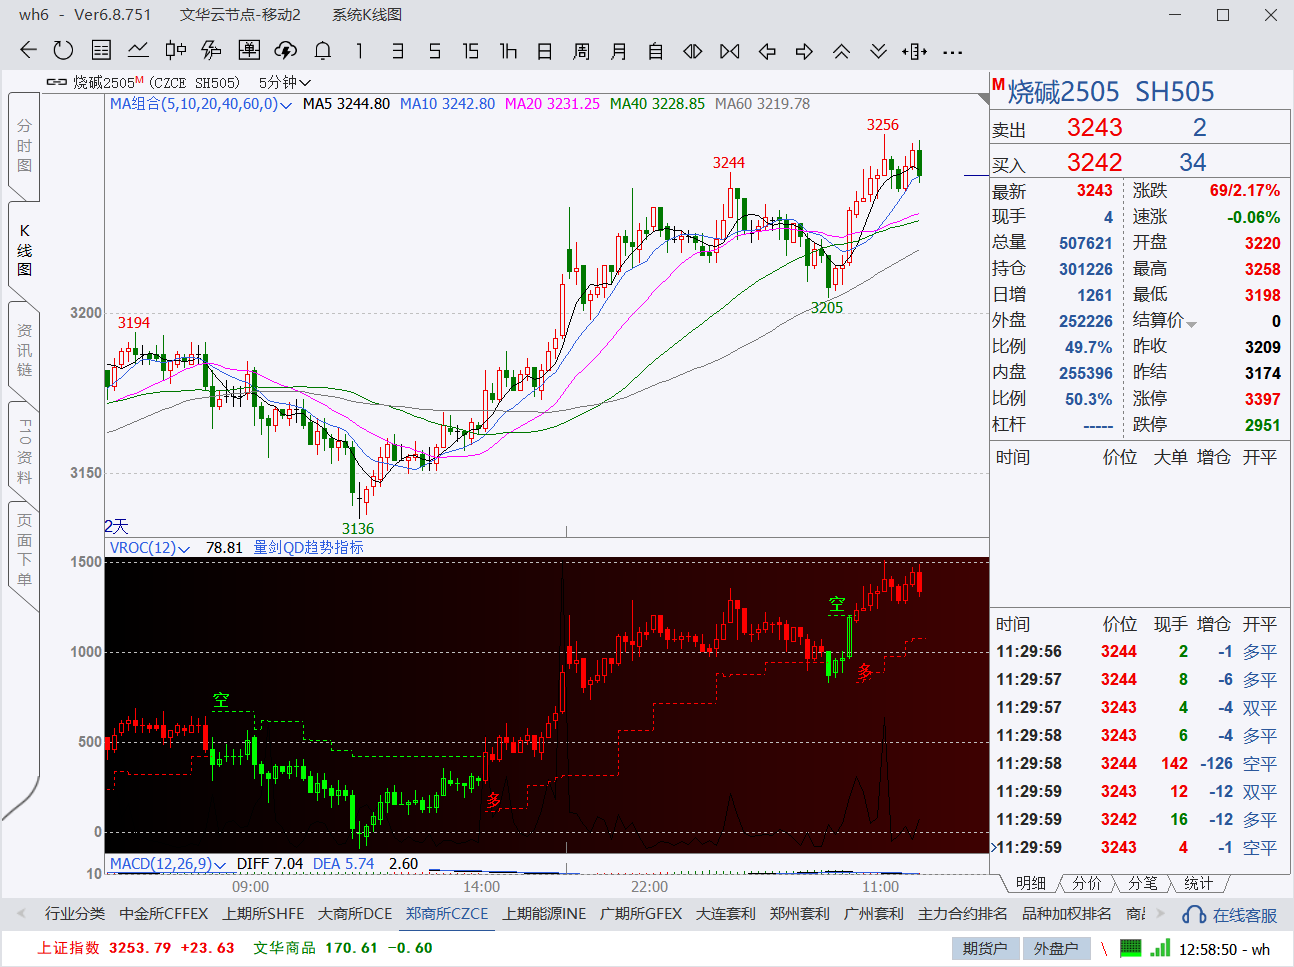Image resolution: width=1294 pixels, height=967 pixels.
Task: Click the back arrow toolbar icon
Action: tap(28, 50)
